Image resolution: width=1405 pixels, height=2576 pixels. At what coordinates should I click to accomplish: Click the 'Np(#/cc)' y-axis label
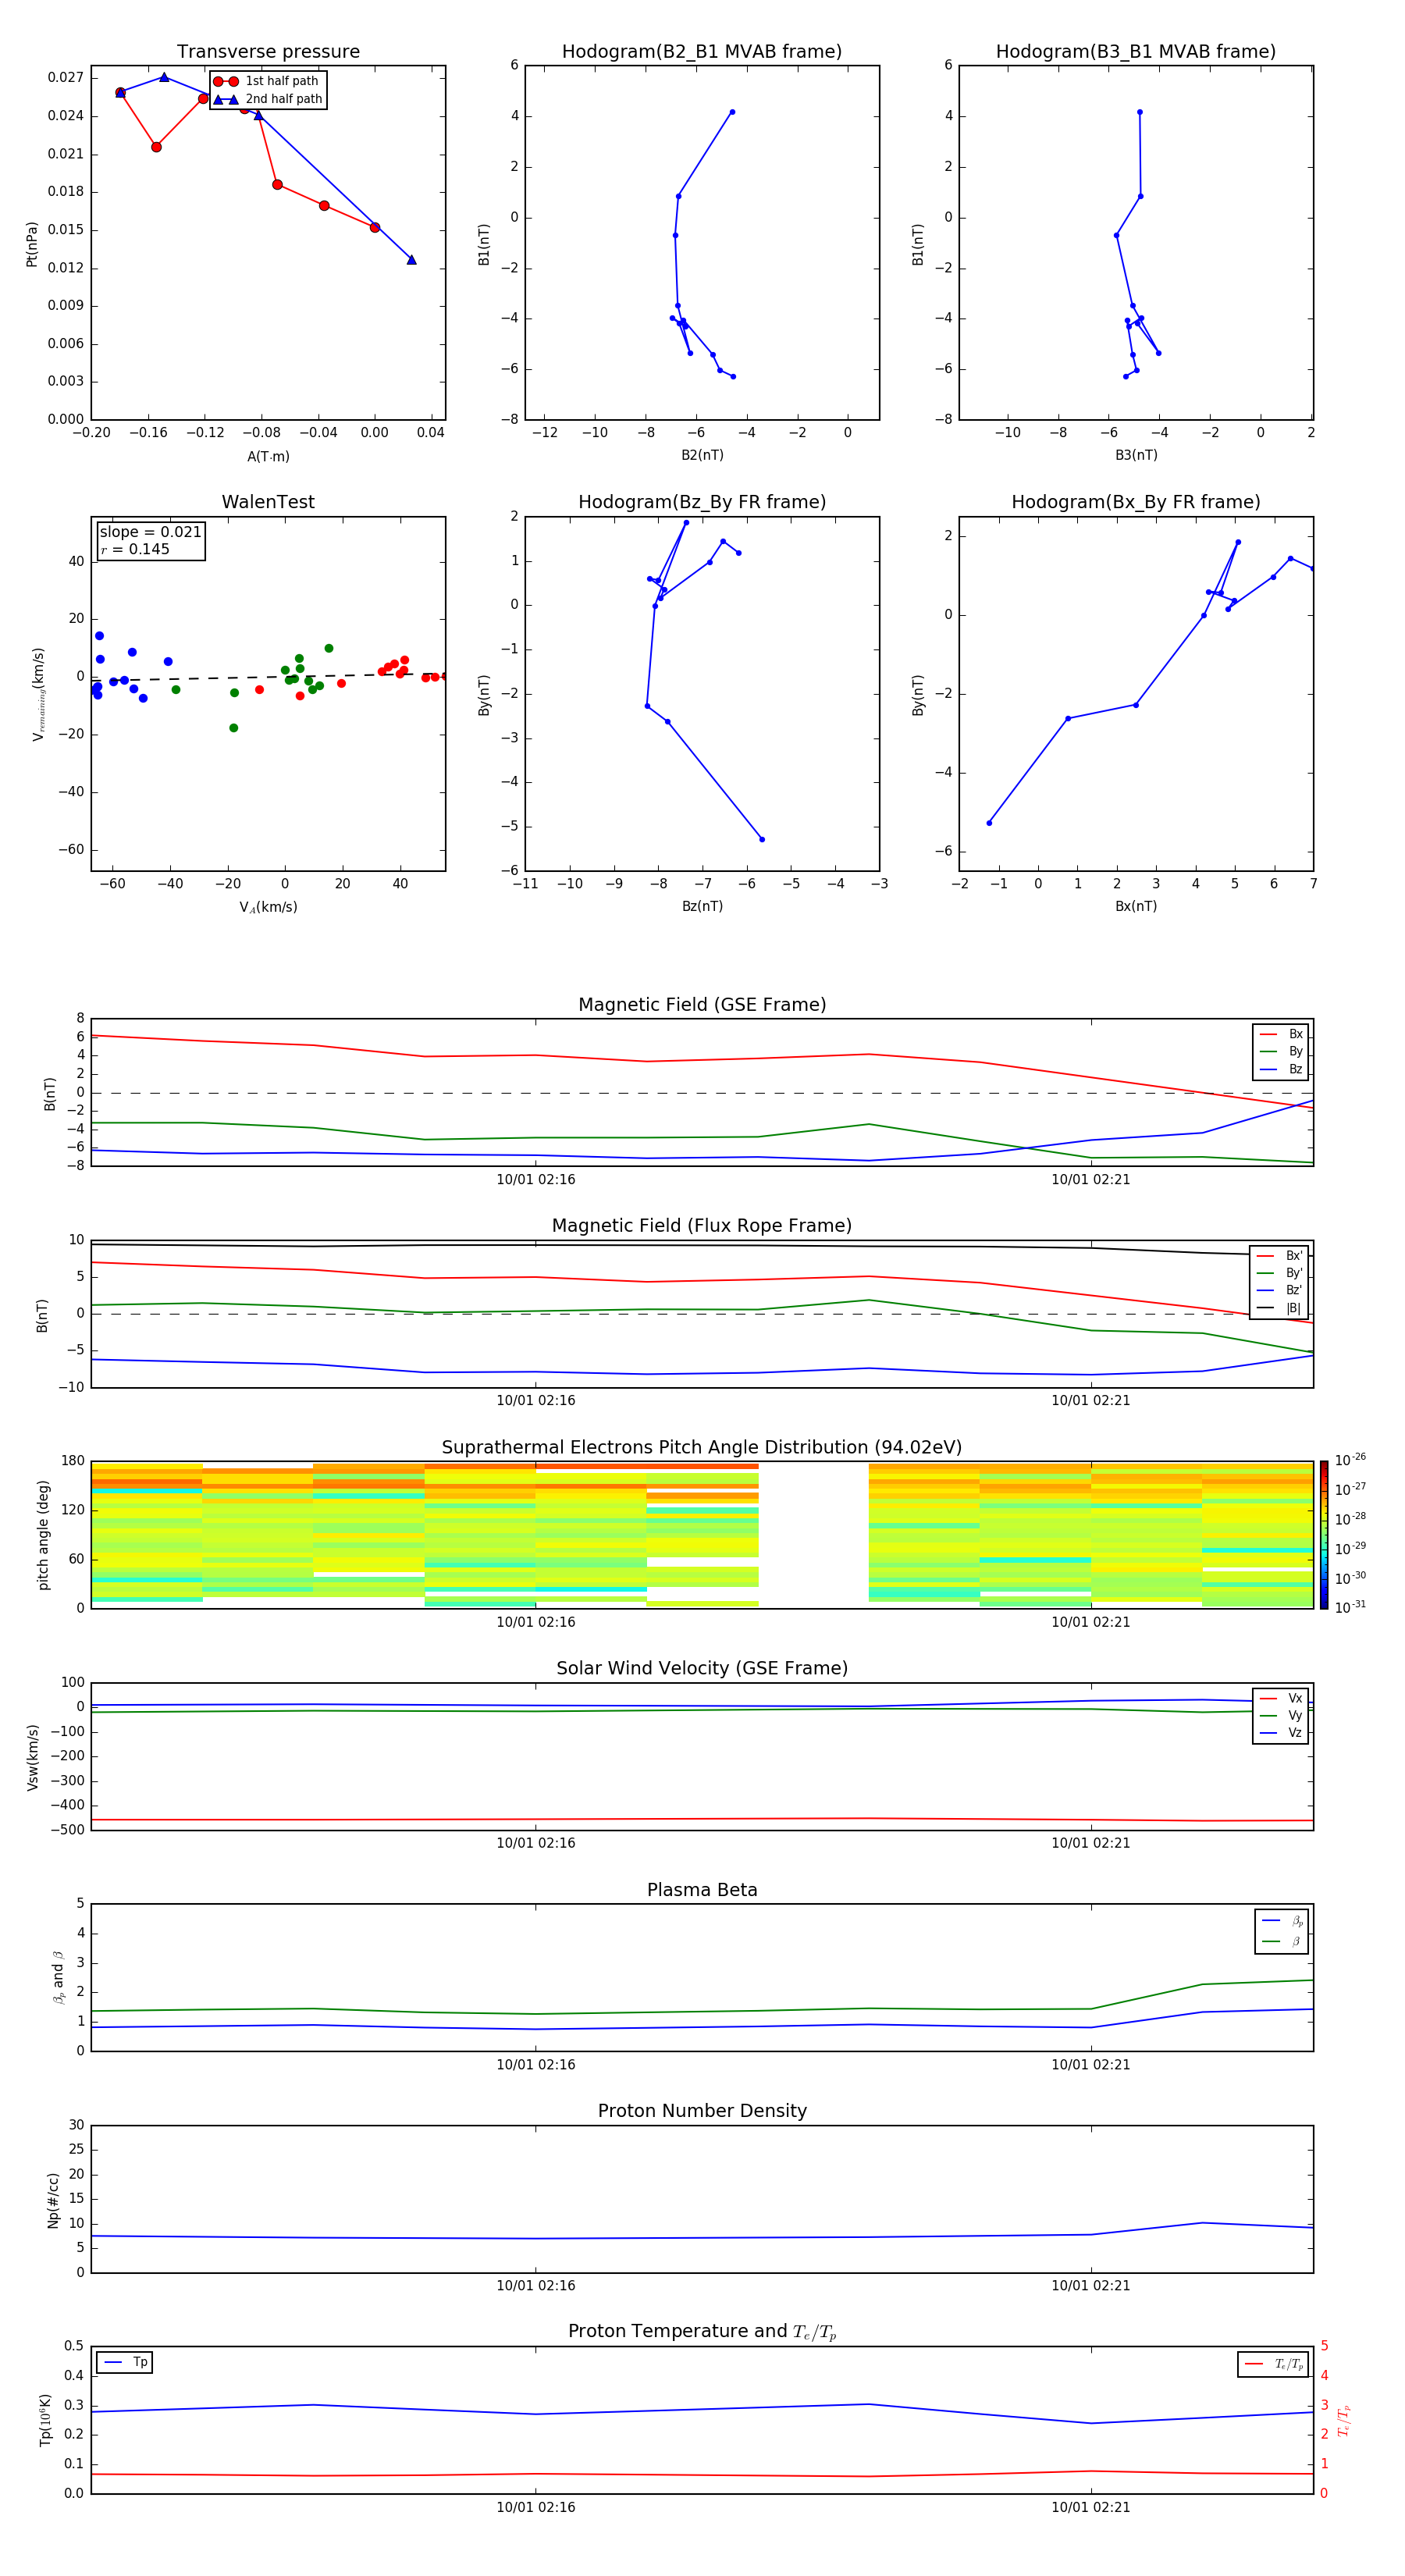(53, 2200)
